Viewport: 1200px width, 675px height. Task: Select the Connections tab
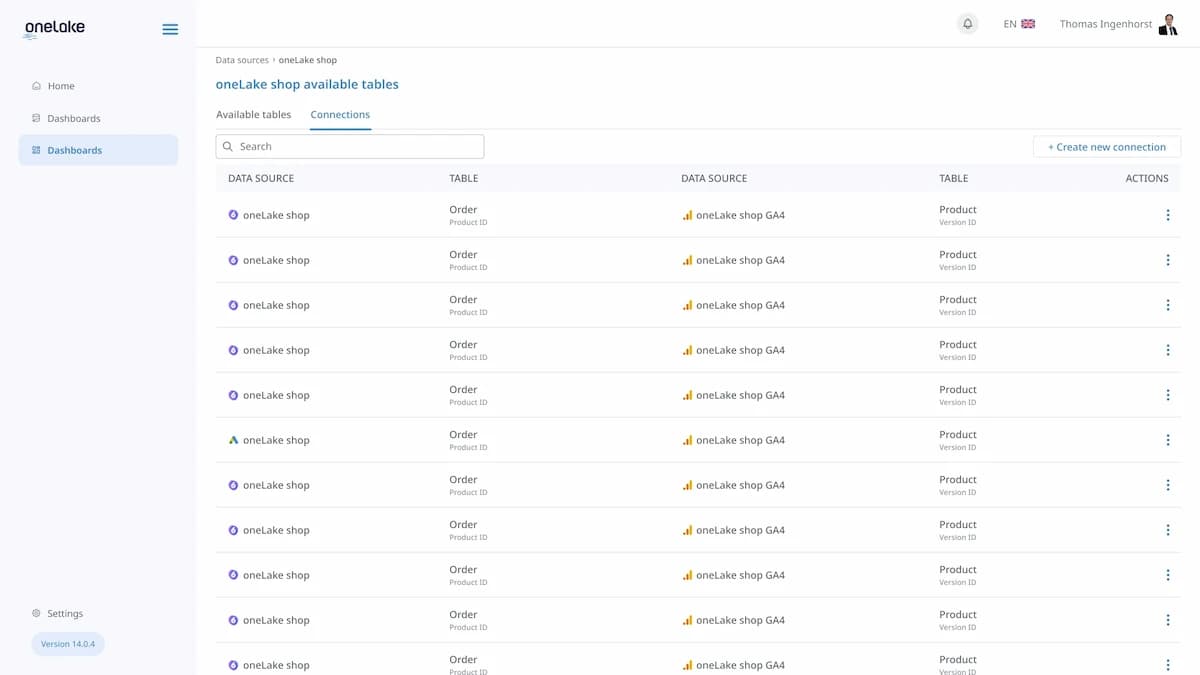(340, 114)
